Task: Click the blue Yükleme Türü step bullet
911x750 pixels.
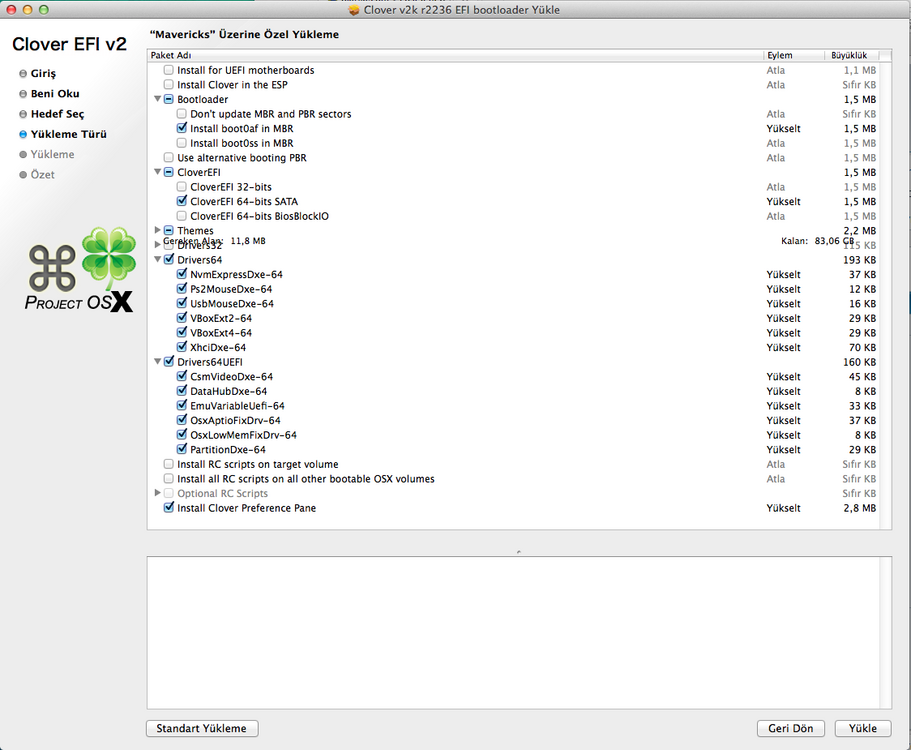Action: tap(23, 134)
